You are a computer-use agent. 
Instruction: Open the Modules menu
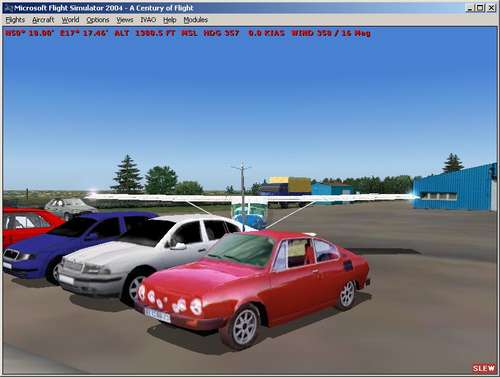(x=195, y=20)
